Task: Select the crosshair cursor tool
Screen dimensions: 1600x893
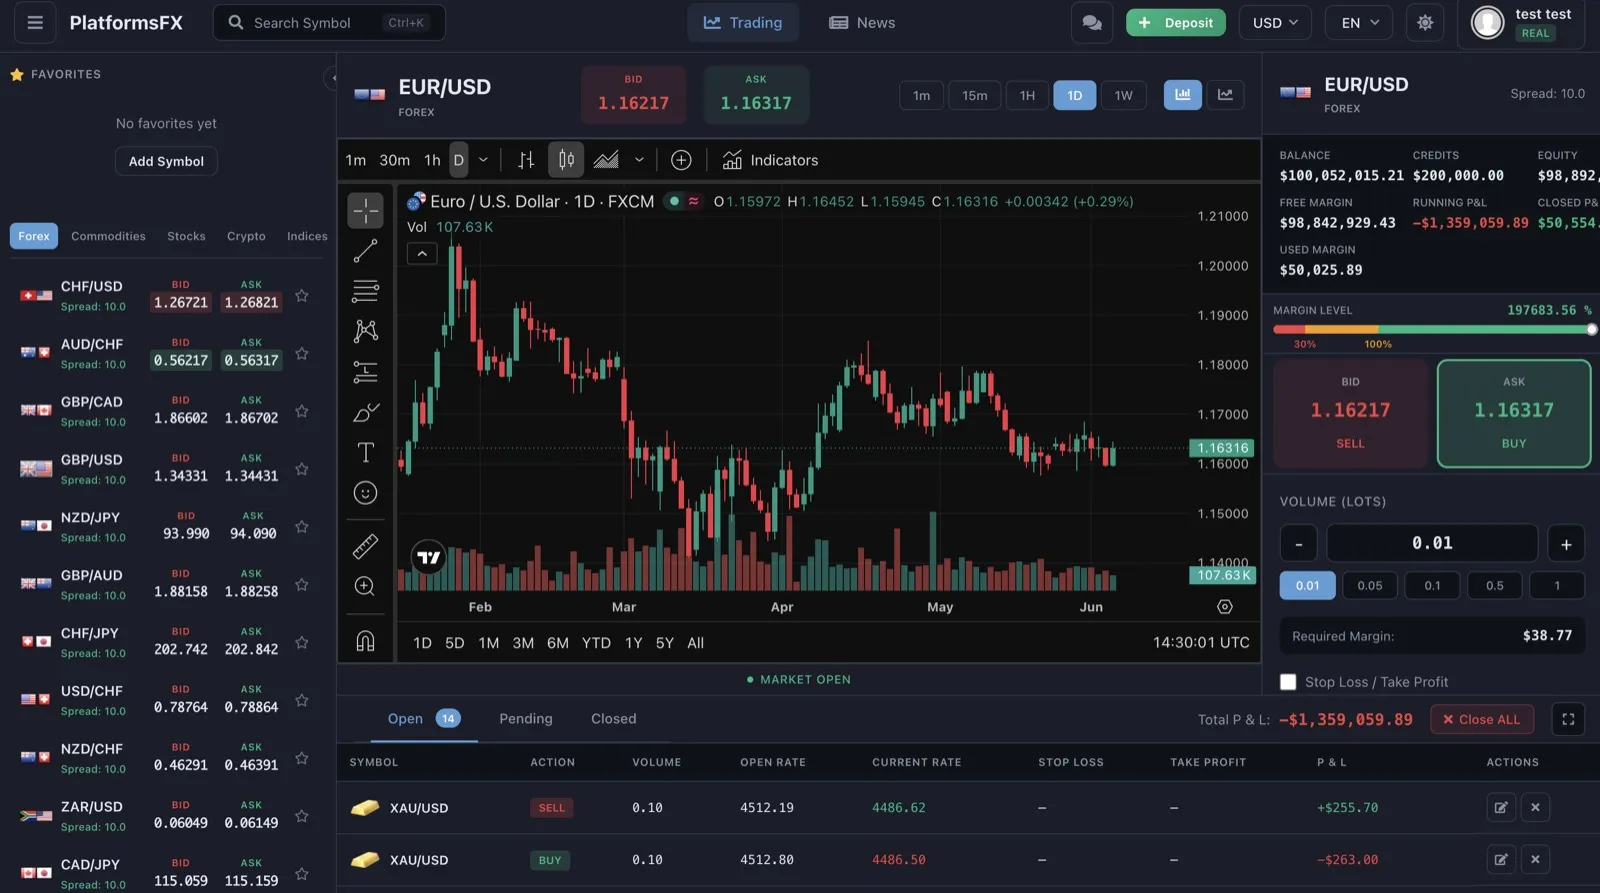Action: tap(366, 211)
